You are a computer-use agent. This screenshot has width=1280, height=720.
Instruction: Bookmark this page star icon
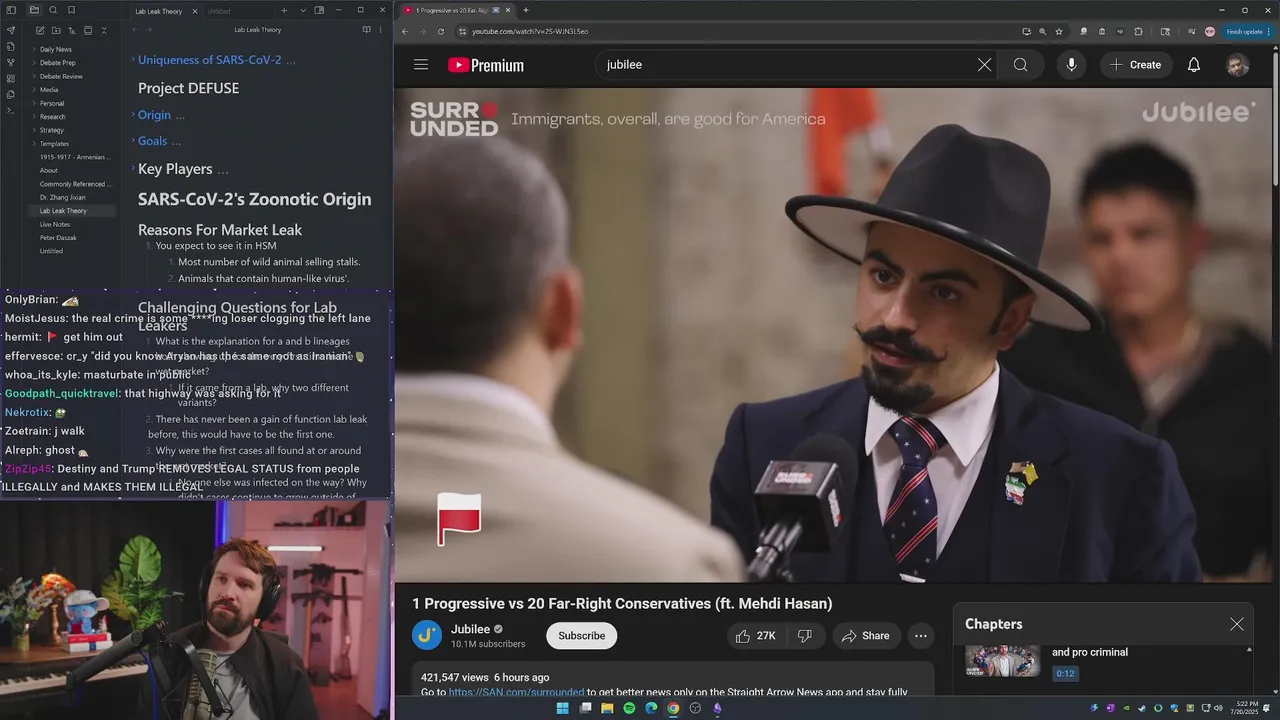1059,31
